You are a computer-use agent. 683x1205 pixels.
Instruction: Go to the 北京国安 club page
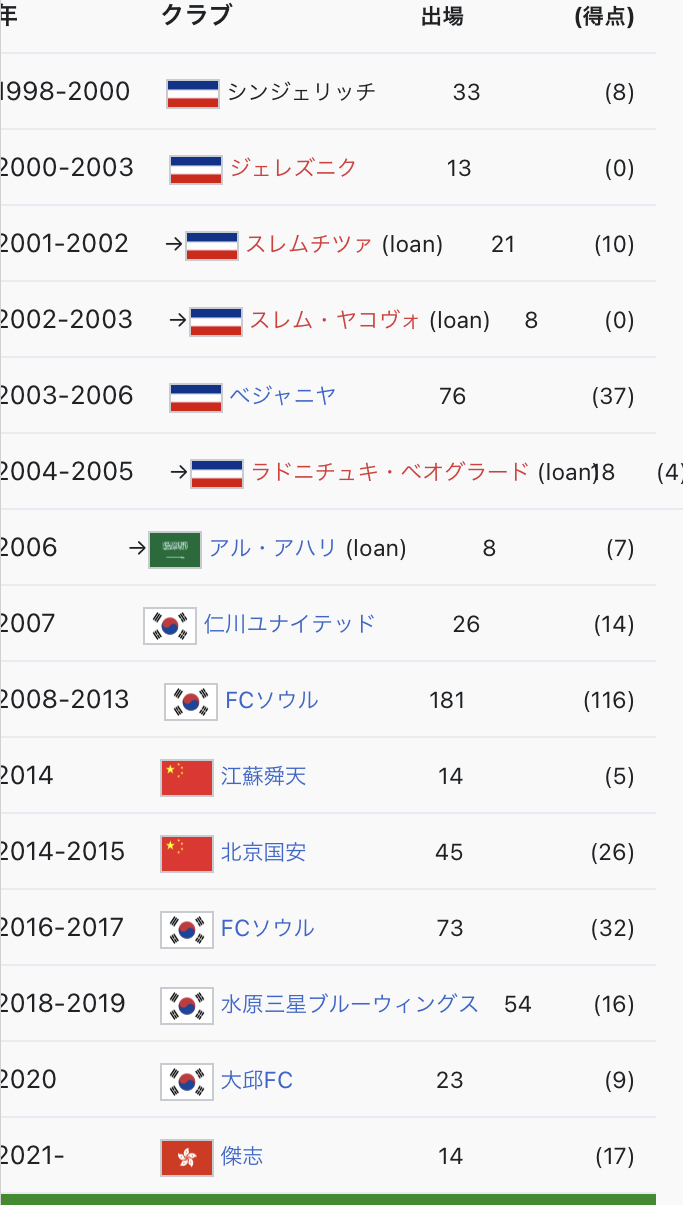[x=264, y=852]
